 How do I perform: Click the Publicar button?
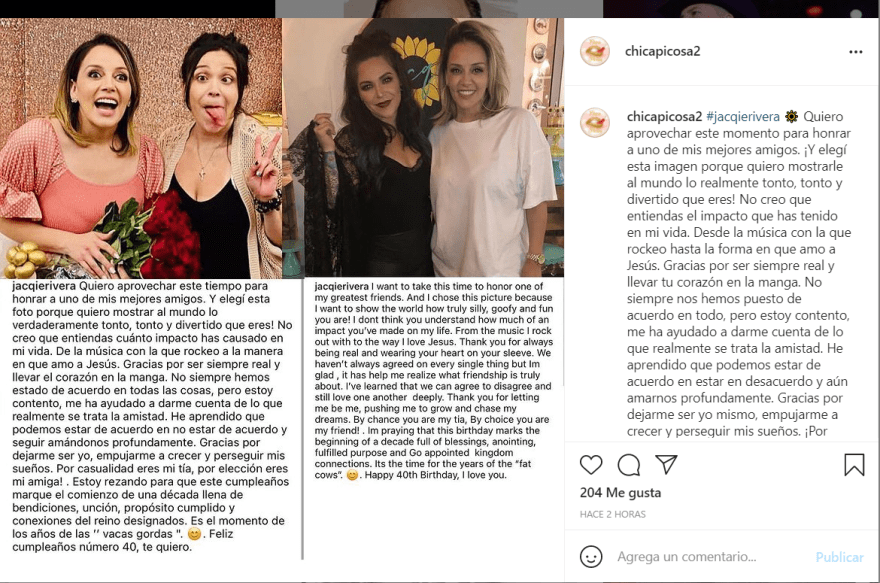pos(839,557)
